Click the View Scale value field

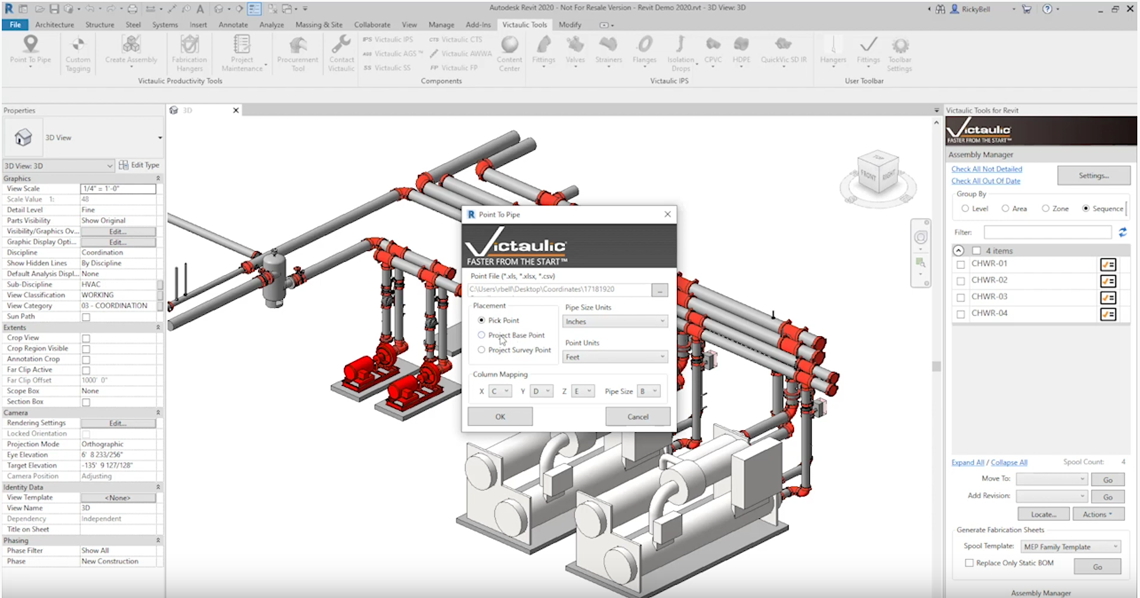[x=118, y=188]
